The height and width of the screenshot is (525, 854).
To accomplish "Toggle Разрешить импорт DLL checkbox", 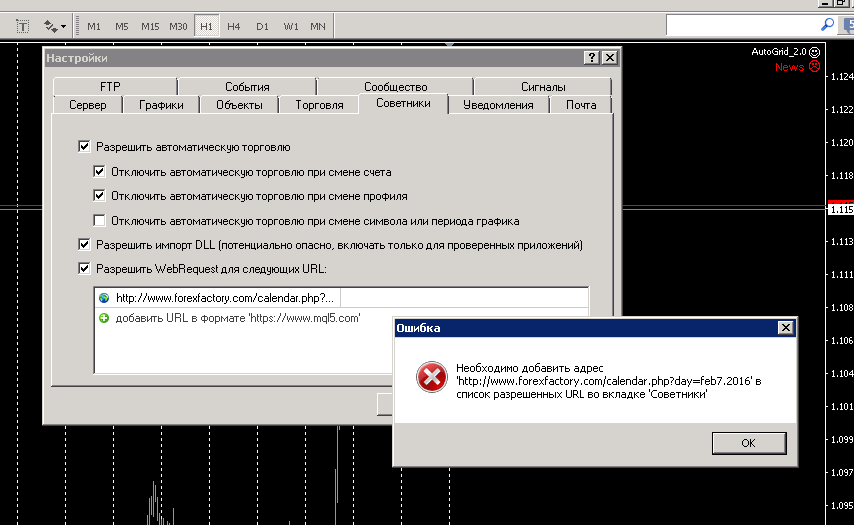I will coord(84,245).
